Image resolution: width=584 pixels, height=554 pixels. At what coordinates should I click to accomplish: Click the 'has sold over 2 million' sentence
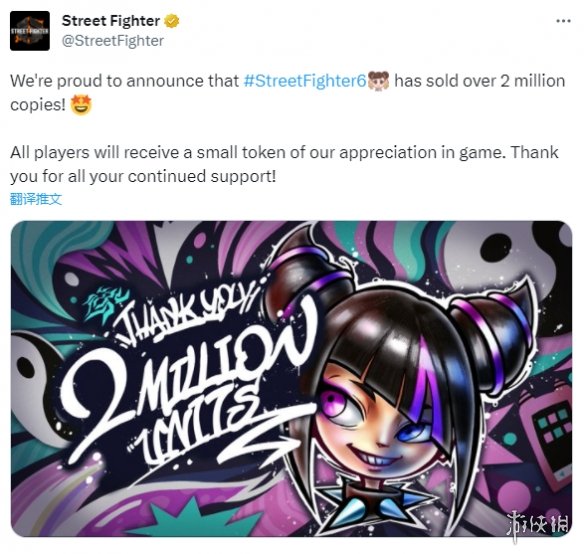click(480, 81)
